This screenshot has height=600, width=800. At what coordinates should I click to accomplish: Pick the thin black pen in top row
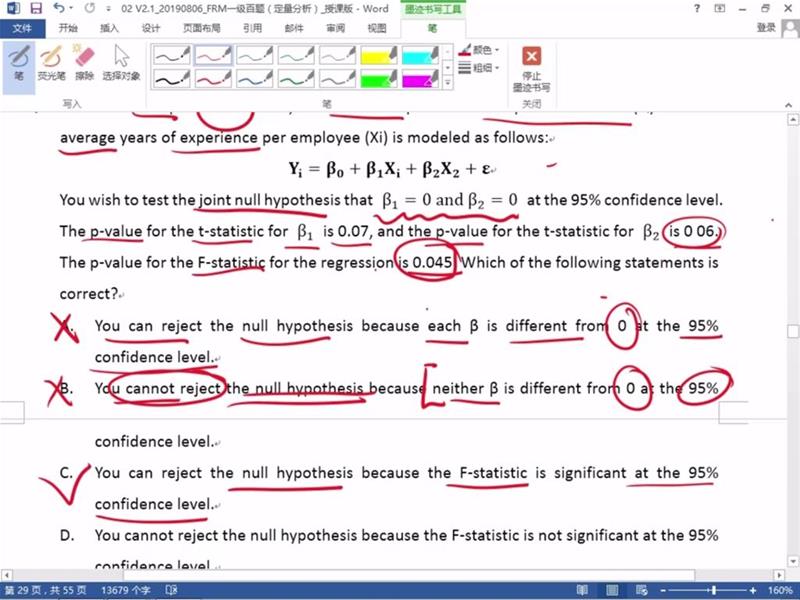pyautogui.click(x=172, y=55)
